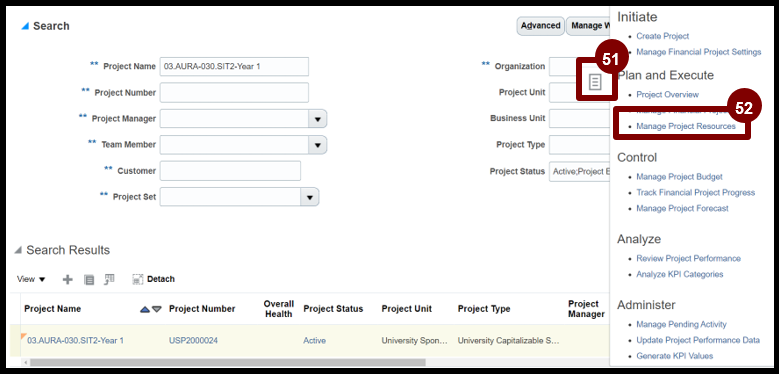
Task: Open the Project Set dropdown
Action: pos(310,197)
